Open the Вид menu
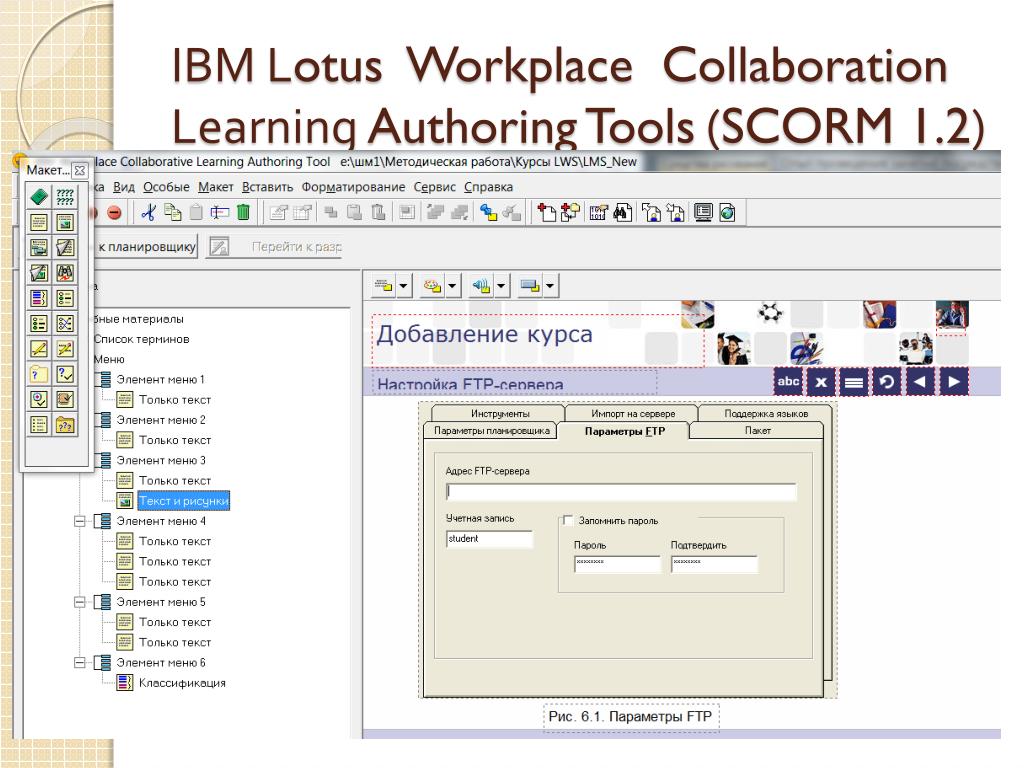Viewport: 1024px width, 768px height. [124, 187]
